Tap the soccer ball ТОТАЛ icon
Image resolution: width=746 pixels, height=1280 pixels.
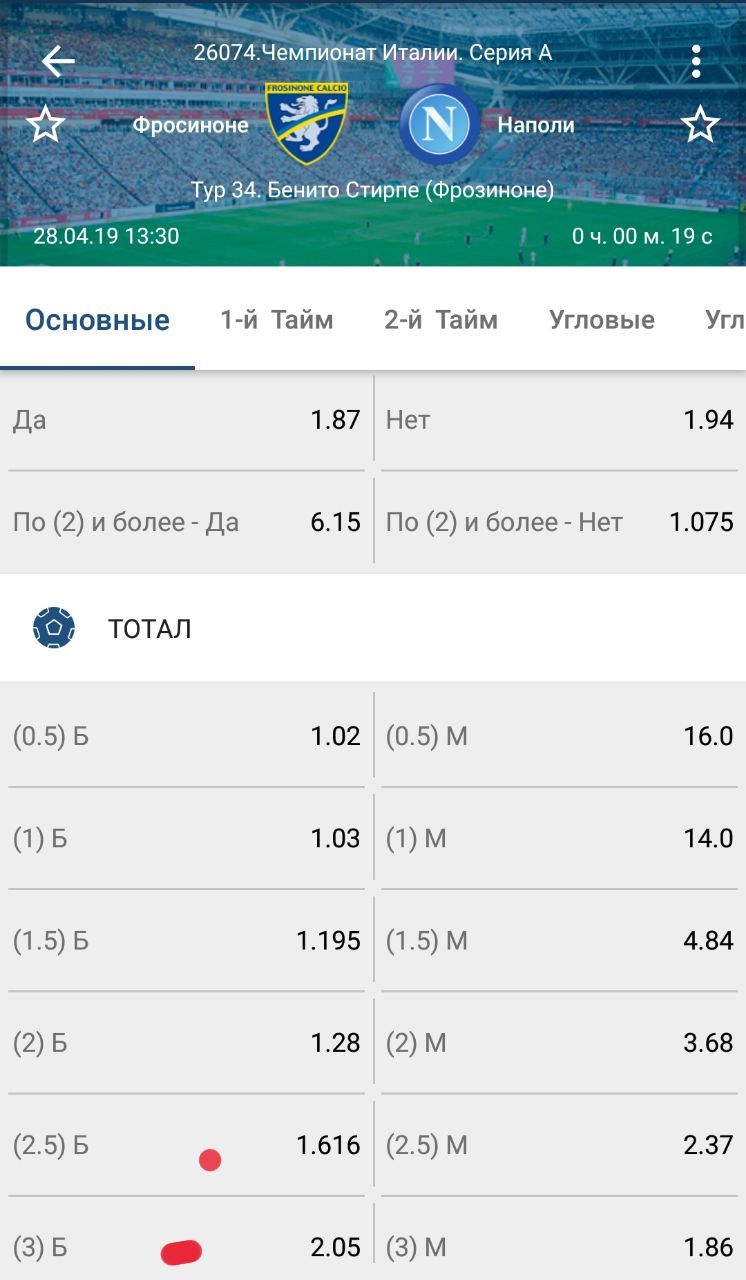tap(54, 629)
